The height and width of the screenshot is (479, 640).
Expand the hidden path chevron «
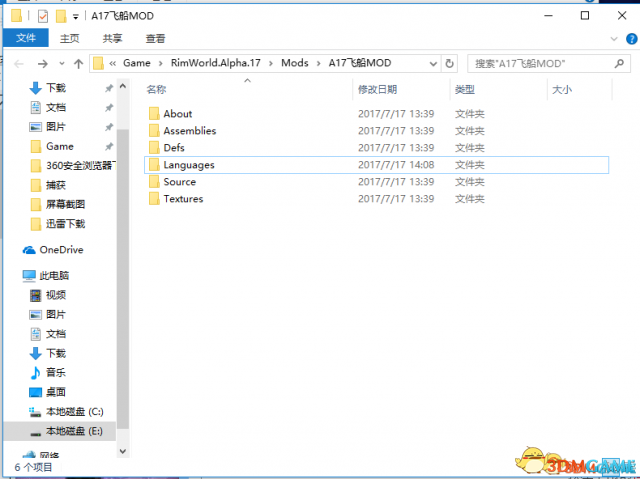pyautogui.click(x=113, y=63)
